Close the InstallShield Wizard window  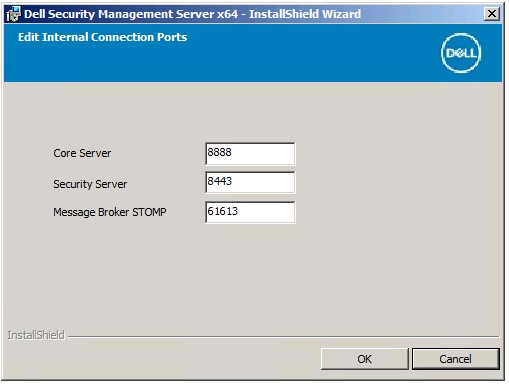[x=492, y=14]
